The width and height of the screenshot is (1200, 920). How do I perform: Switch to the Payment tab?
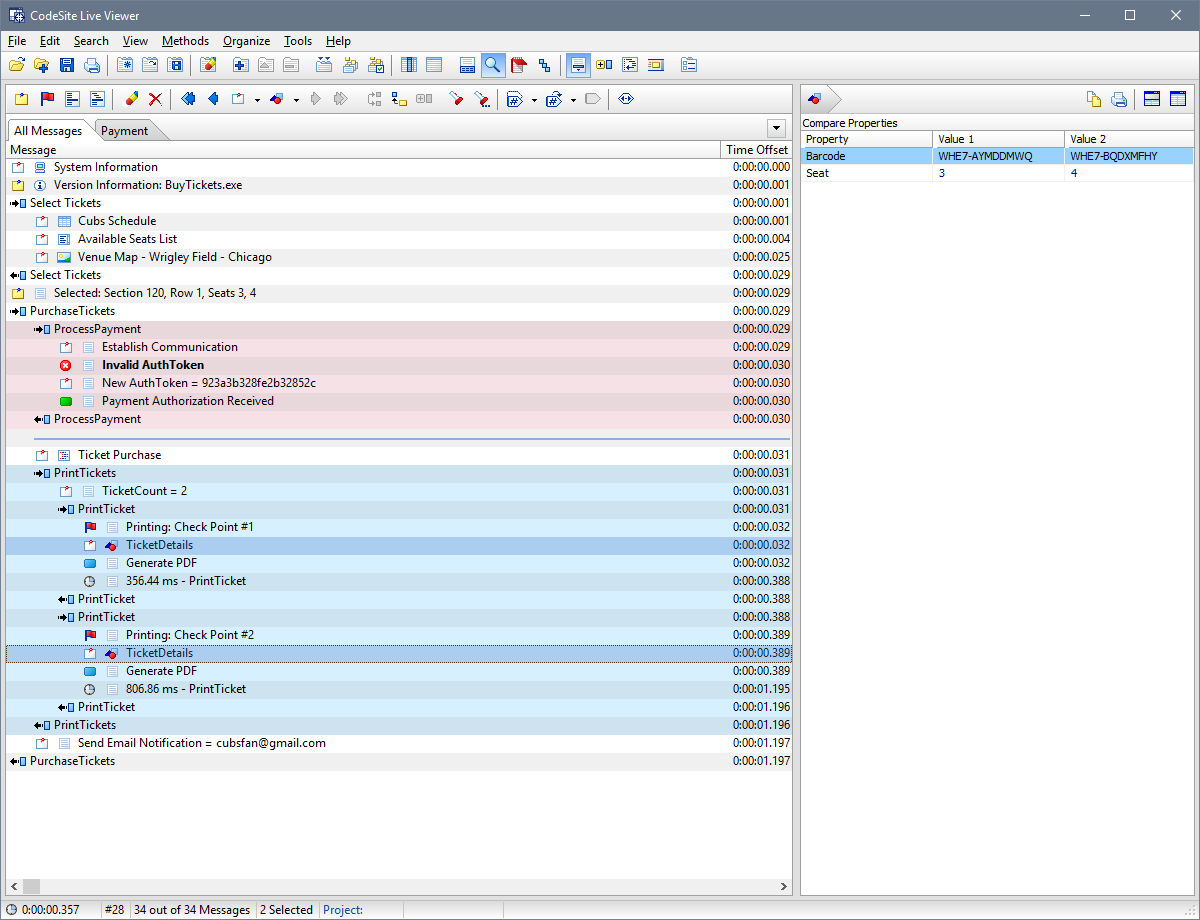pos(123,130)
